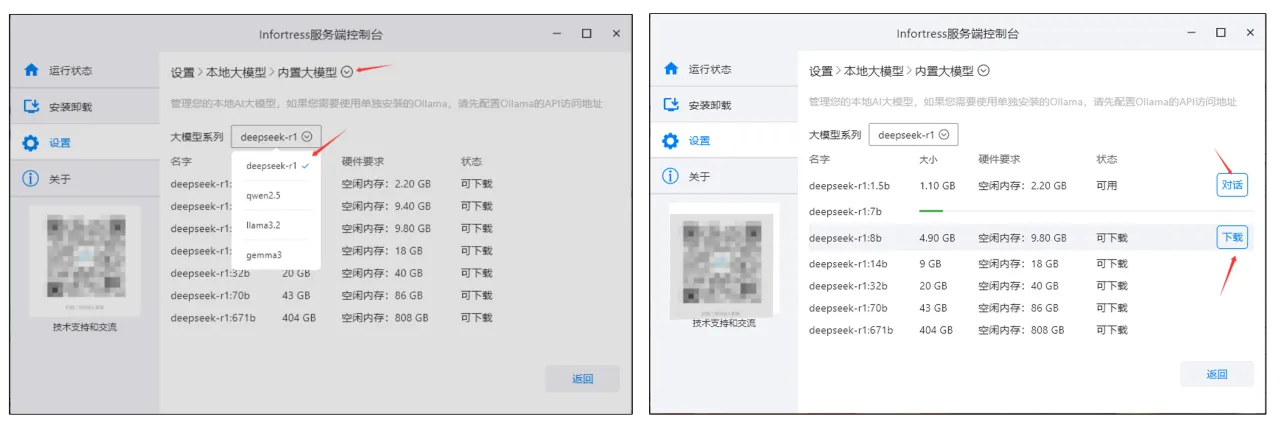Click 对话 button for deepseek-r1:1.5b
This screenshot has width=1280, height=429.
pos(1232,185)
